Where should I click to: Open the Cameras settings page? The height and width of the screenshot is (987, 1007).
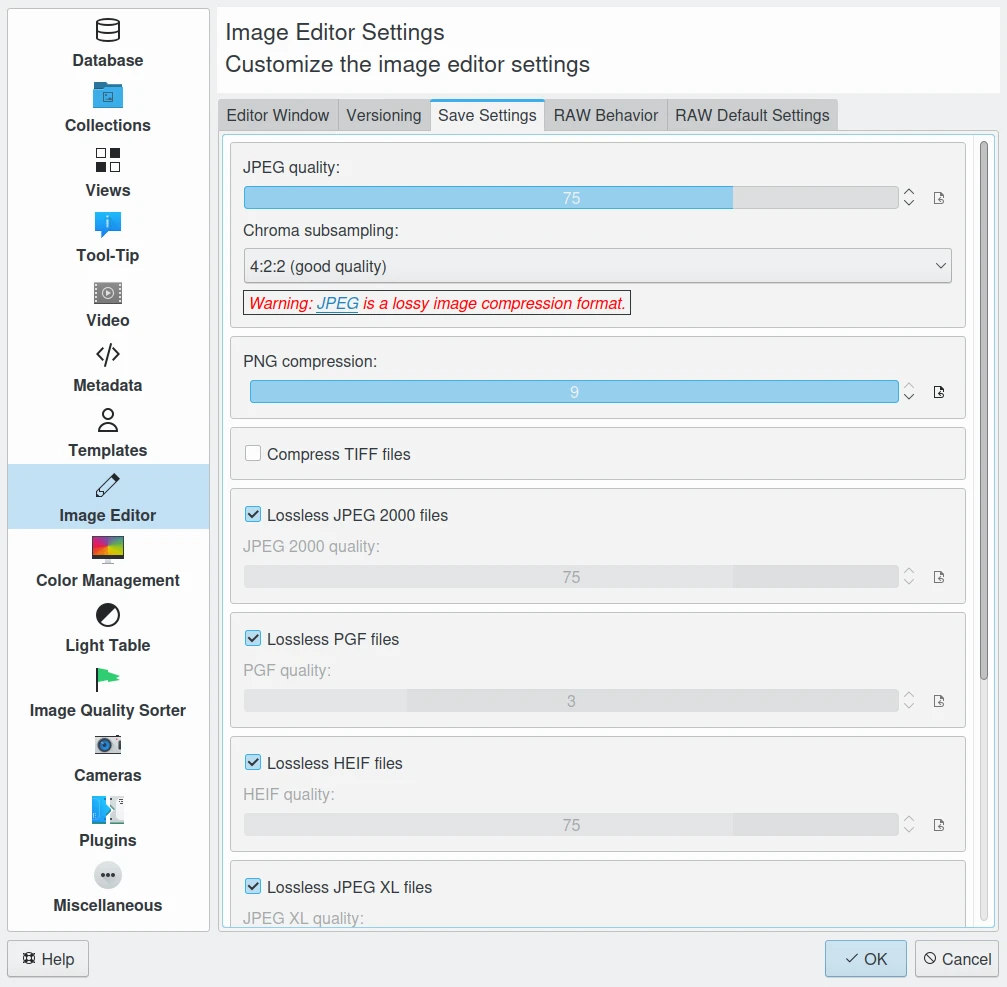pyautogui.click(x=108, y=759)
